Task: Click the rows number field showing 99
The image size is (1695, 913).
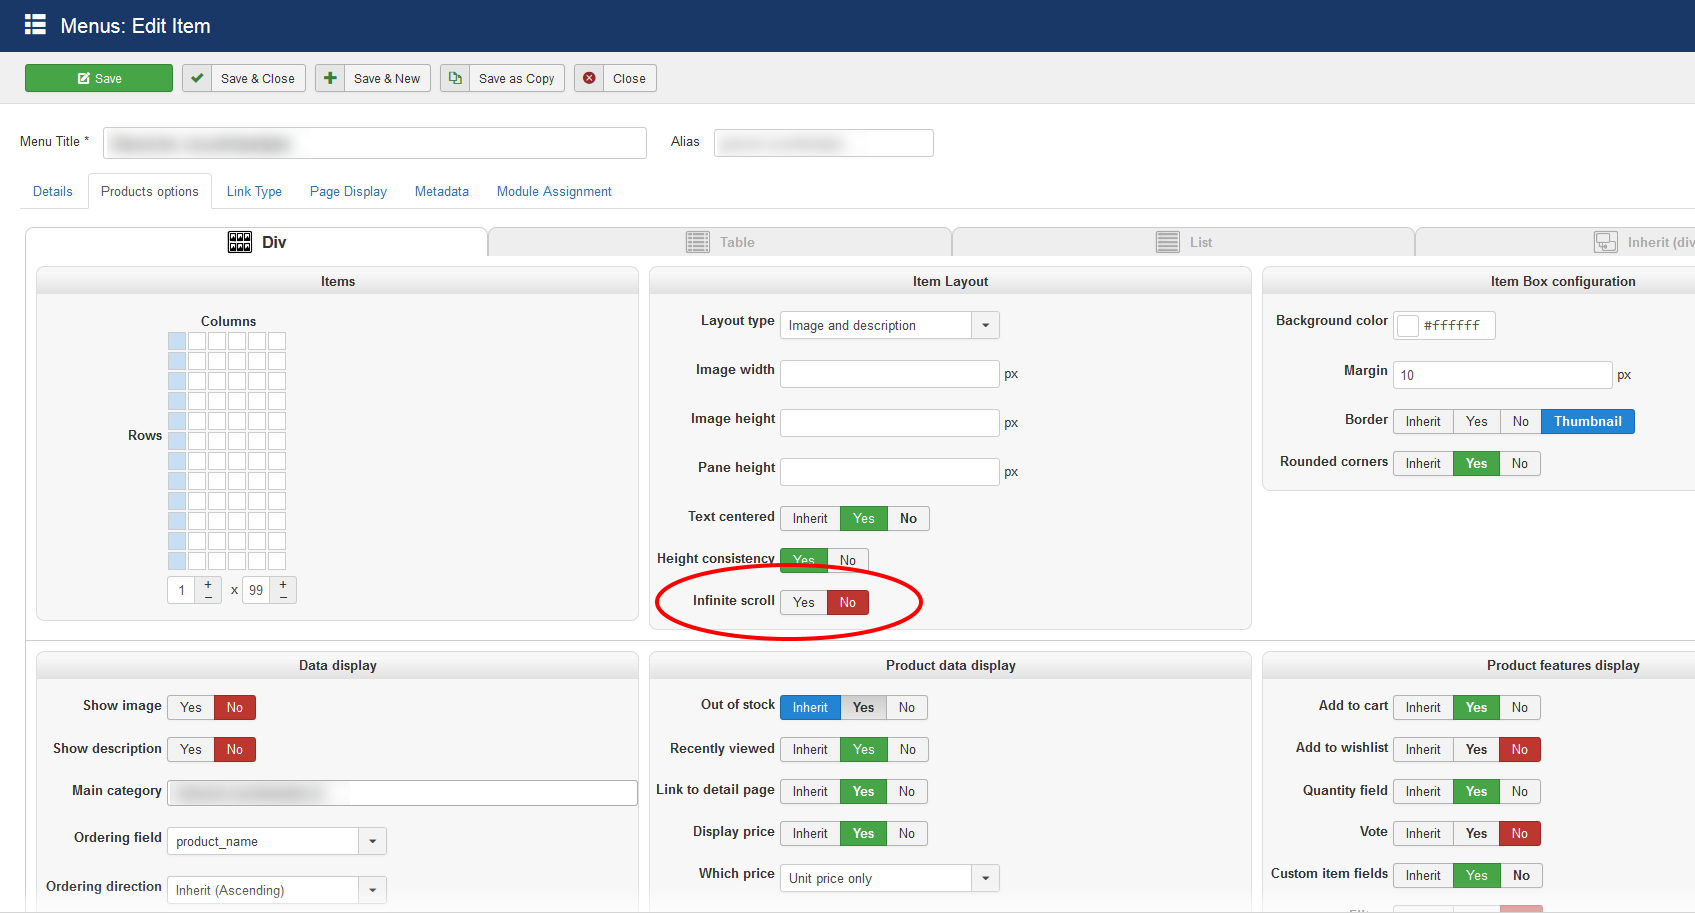Action: (257, 590)
